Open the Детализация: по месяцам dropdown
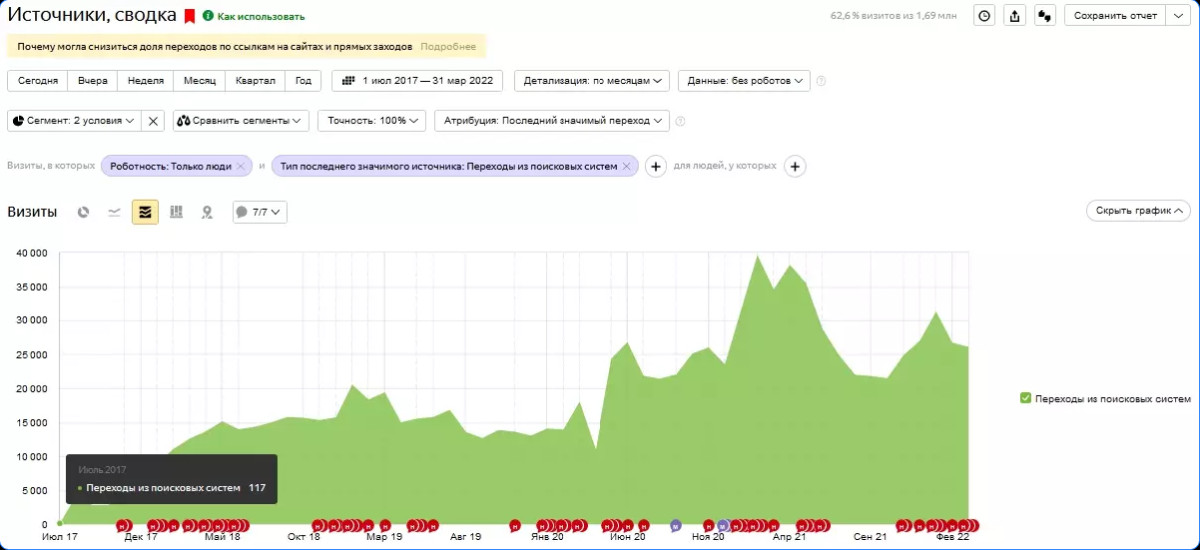1200x550 pixels. tap(592, 81)
